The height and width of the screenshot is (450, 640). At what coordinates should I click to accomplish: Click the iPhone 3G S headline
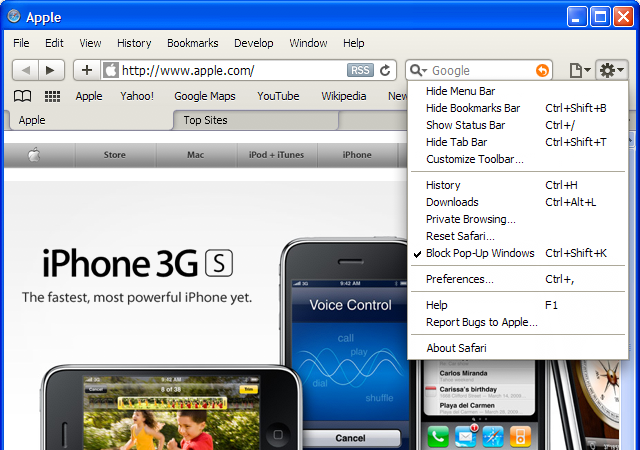click(138, 263)
